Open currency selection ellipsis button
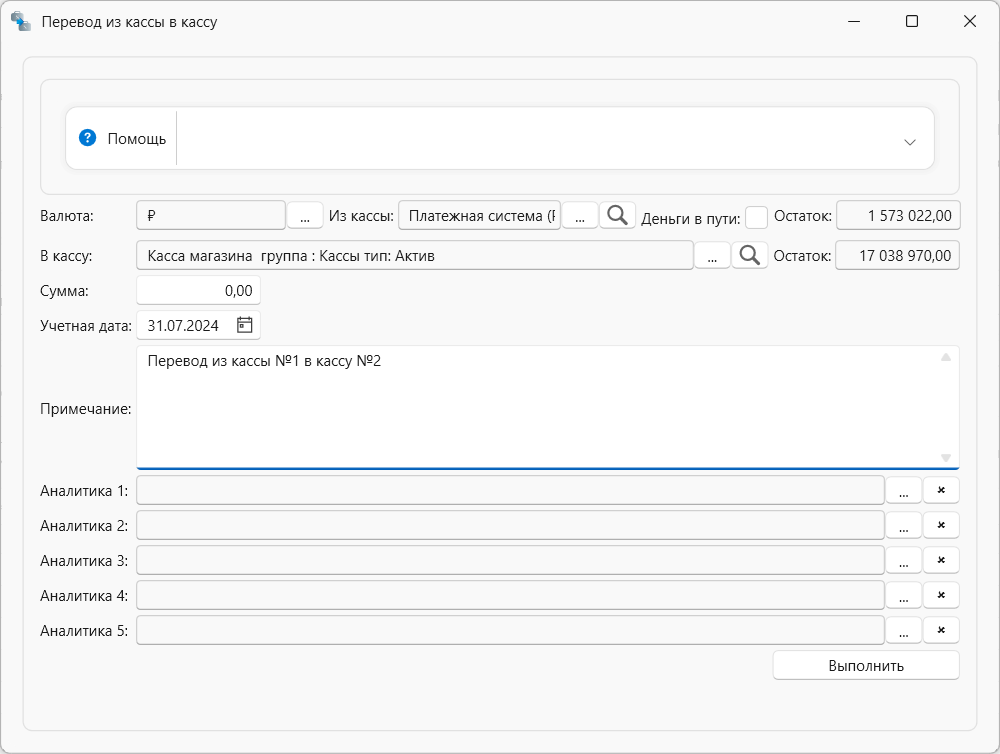Viewport: 1000px width, 754px height. 305,216
